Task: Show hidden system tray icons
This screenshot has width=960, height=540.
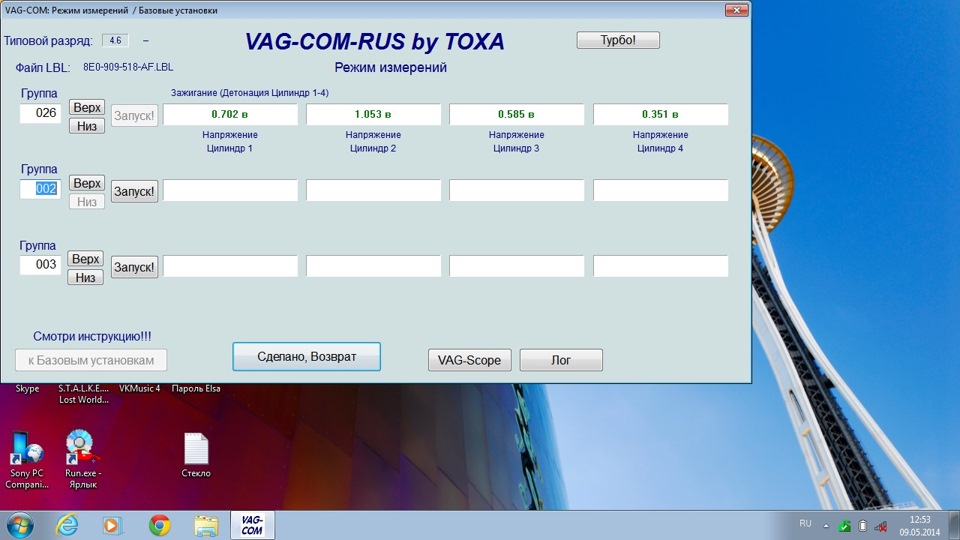Action: [x=826, y=526]
